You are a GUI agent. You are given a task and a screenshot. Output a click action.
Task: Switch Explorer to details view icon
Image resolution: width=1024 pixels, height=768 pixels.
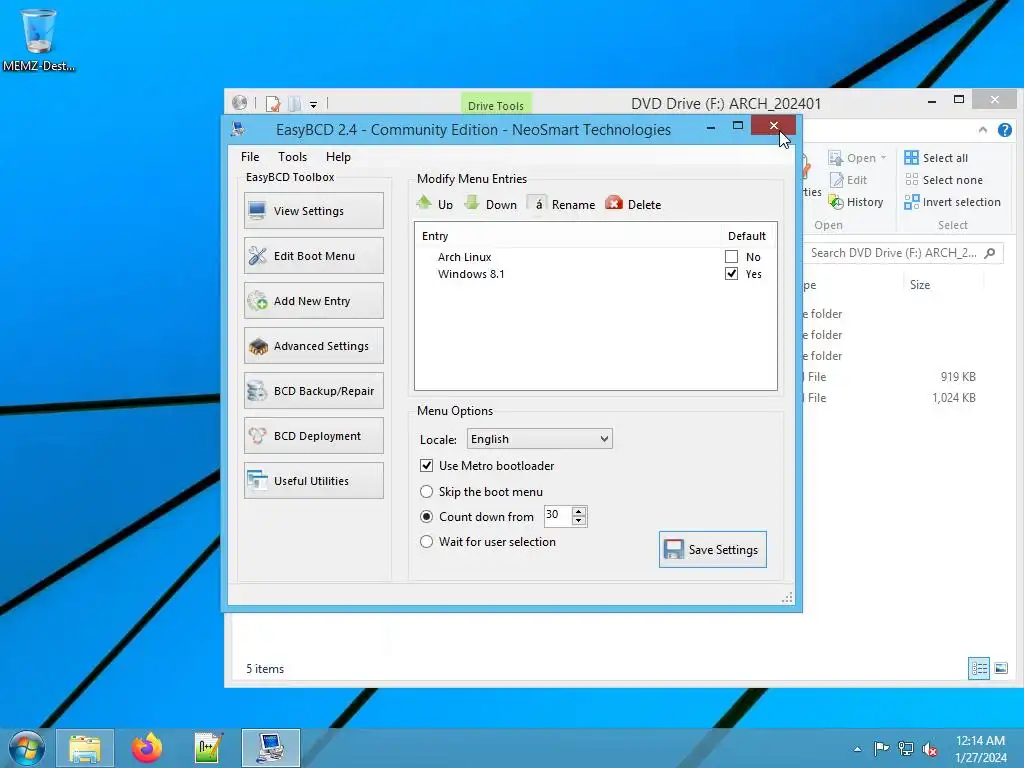pos(979,668)
